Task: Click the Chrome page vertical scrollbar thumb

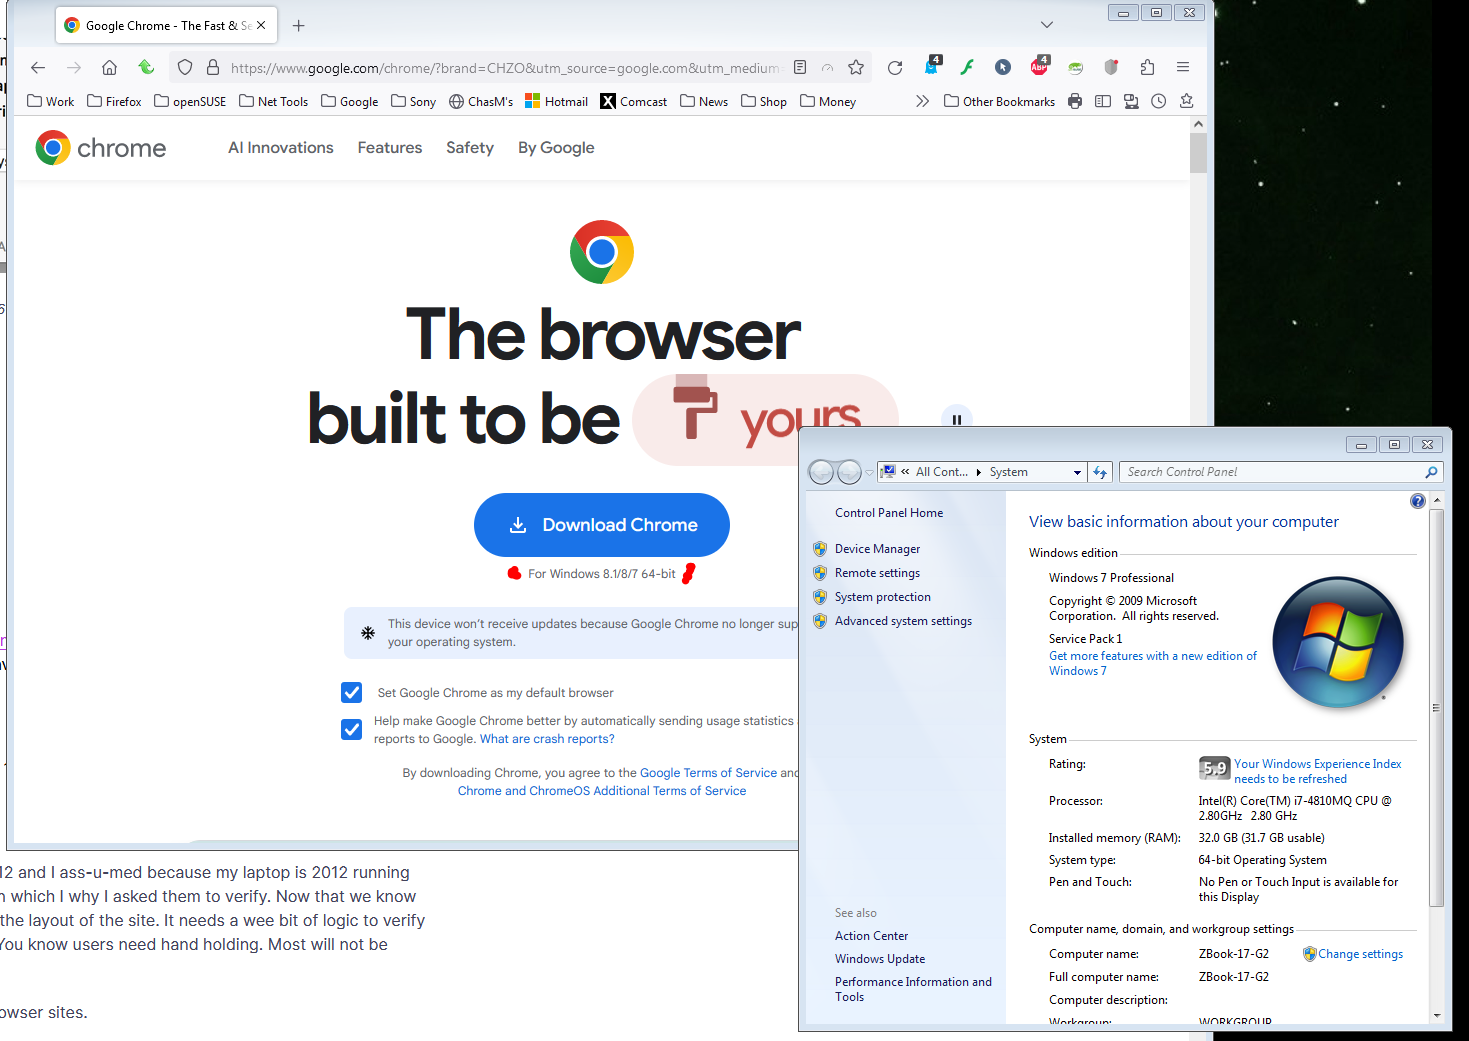Action: coord(1198,153)
